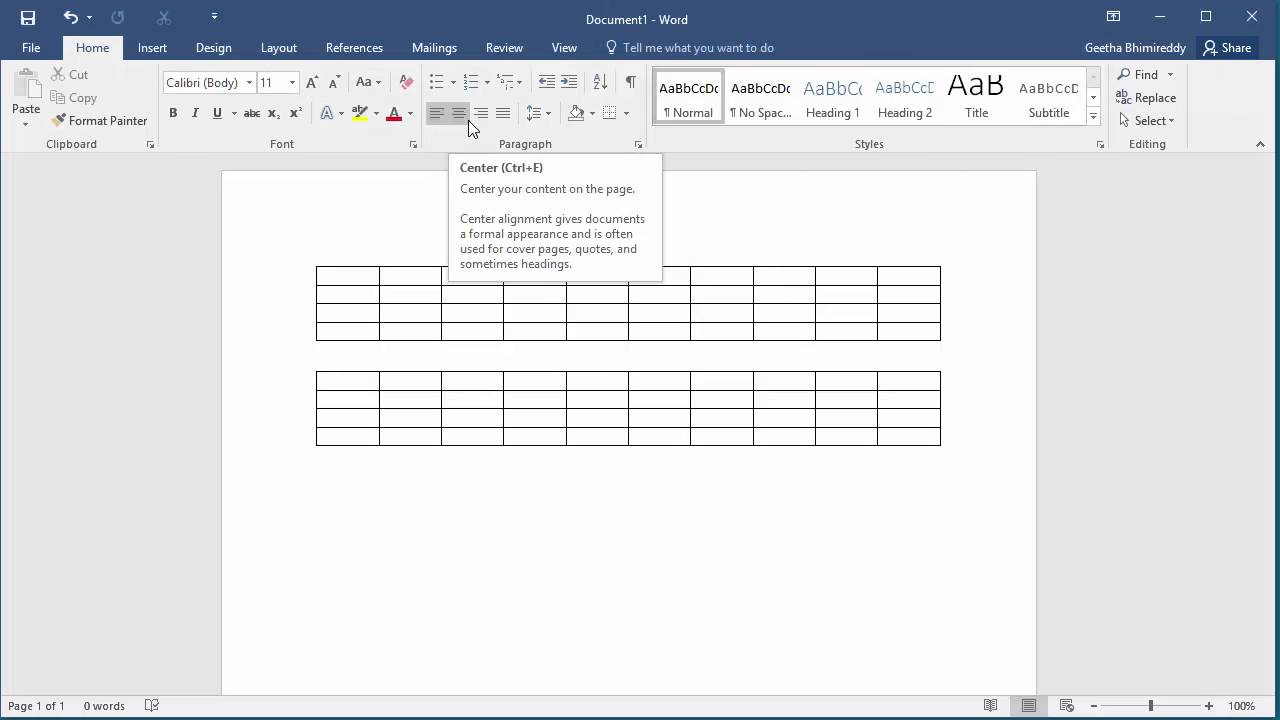Select the Italic formatting icon
1280x720 pixels.
(195, 112)
